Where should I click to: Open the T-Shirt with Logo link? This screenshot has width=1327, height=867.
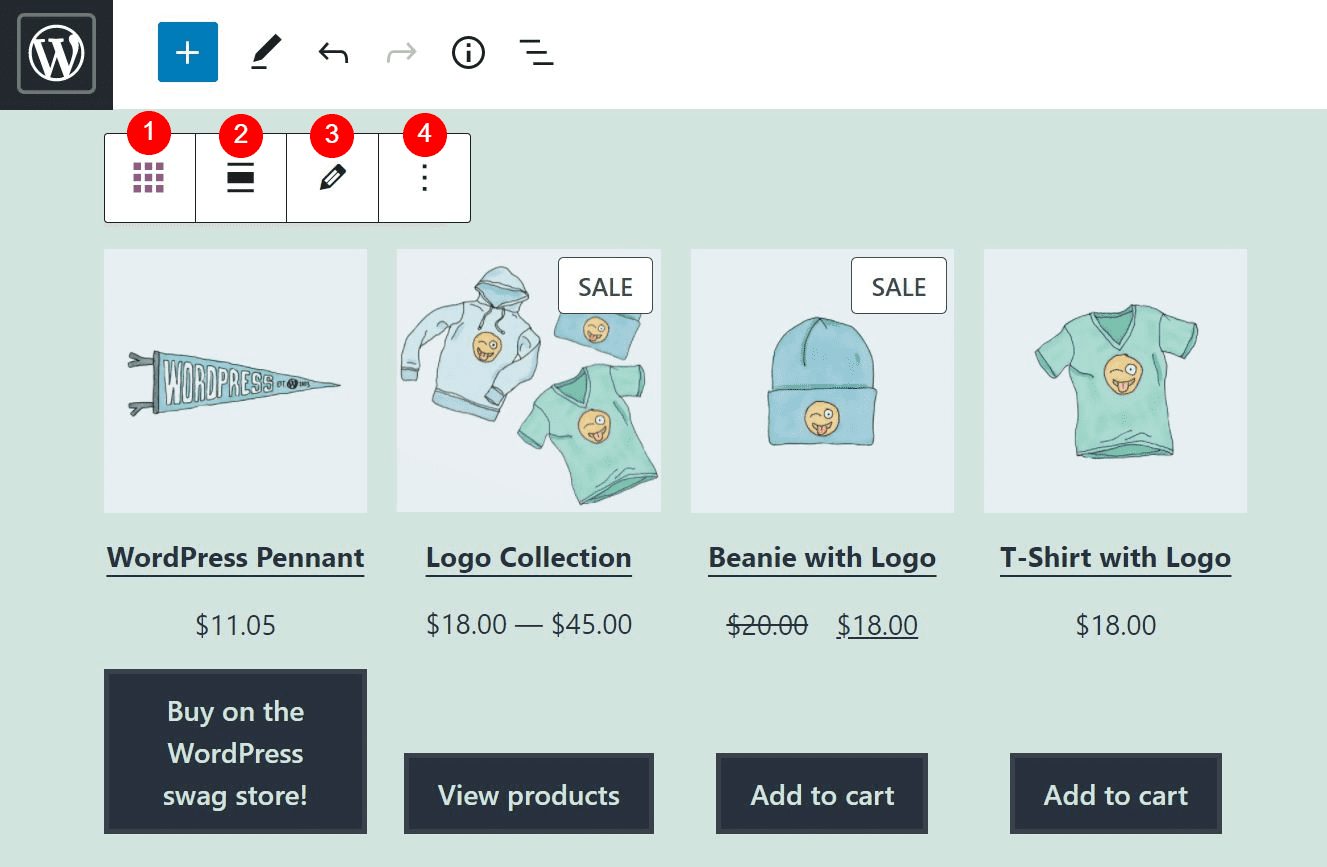point(1115,558)
